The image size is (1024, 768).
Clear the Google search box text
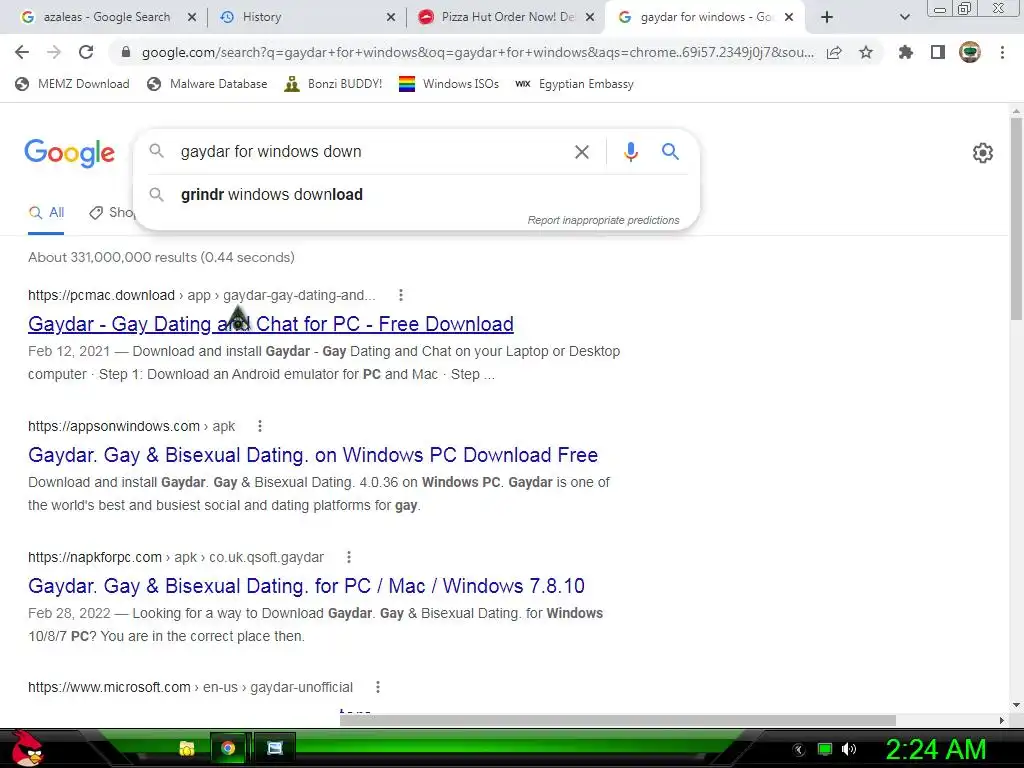click(581, 152)
